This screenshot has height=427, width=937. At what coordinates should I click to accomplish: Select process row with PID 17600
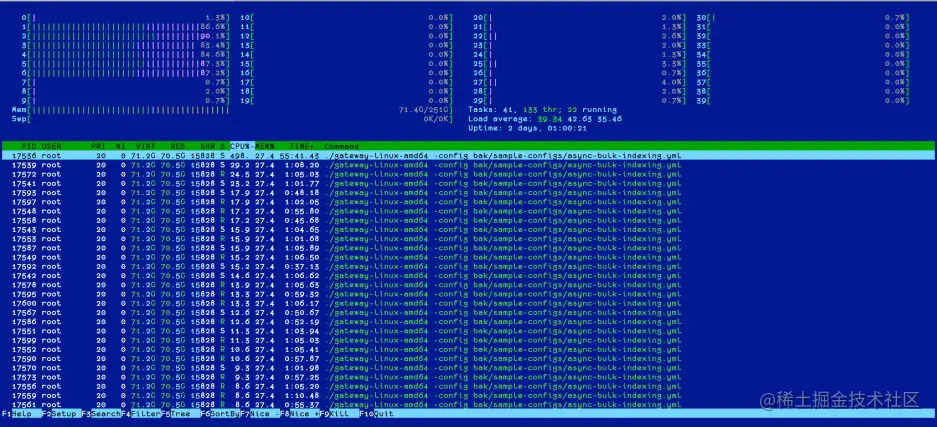coord(468,303)
